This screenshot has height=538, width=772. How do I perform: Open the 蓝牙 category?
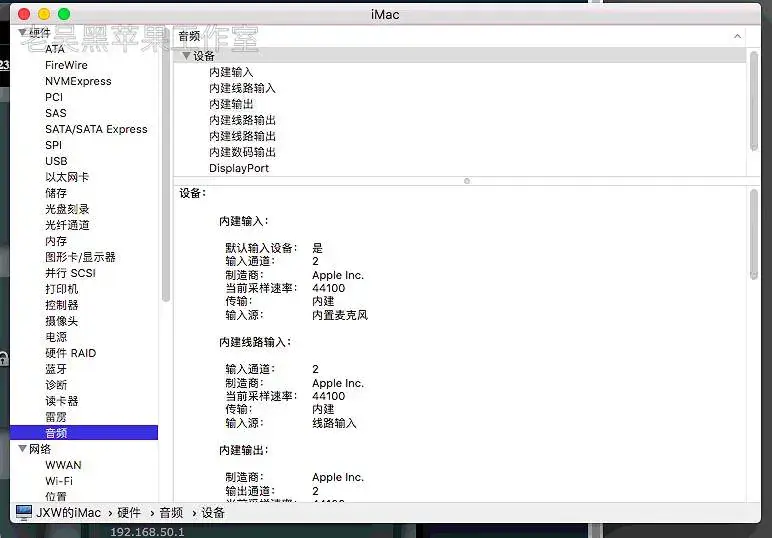tap(56, 369)
